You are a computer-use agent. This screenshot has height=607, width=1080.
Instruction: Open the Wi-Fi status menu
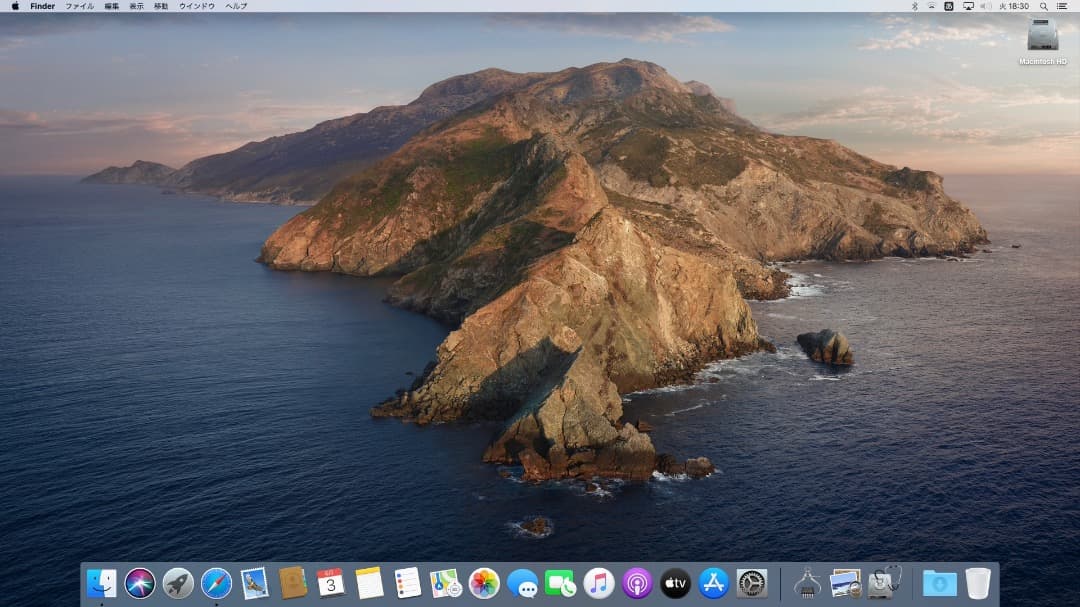(x=931, y=6)
